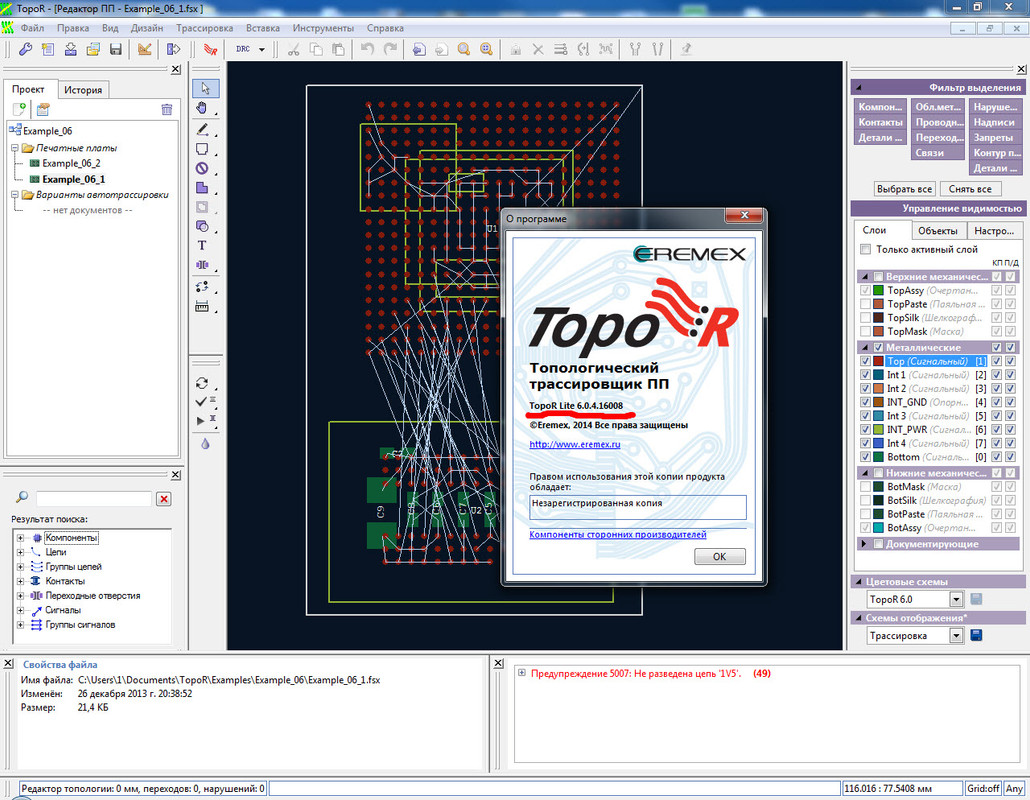Toggle TopAssy layer visibility checkbox
This screenshot has width=1030, height=800.
[x=865, y=290]
